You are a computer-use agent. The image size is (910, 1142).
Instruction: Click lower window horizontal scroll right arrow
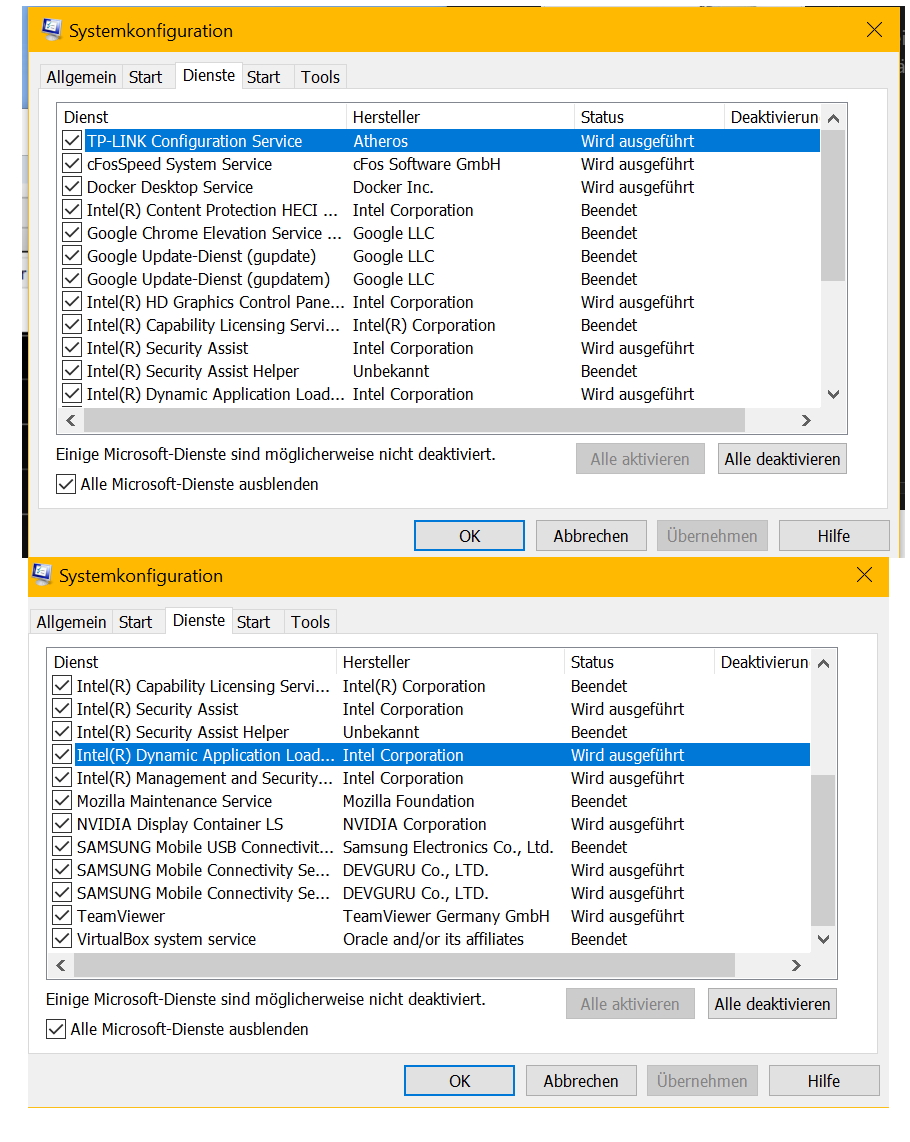coord(795,965)
